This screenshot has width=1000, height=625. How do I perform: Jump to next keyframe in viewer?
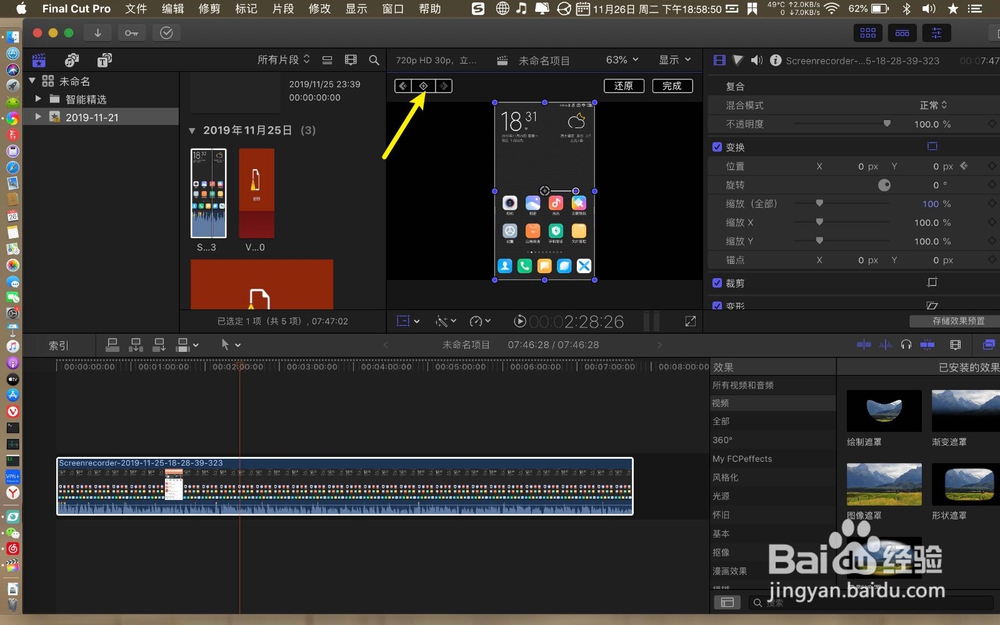coord(444,85)
